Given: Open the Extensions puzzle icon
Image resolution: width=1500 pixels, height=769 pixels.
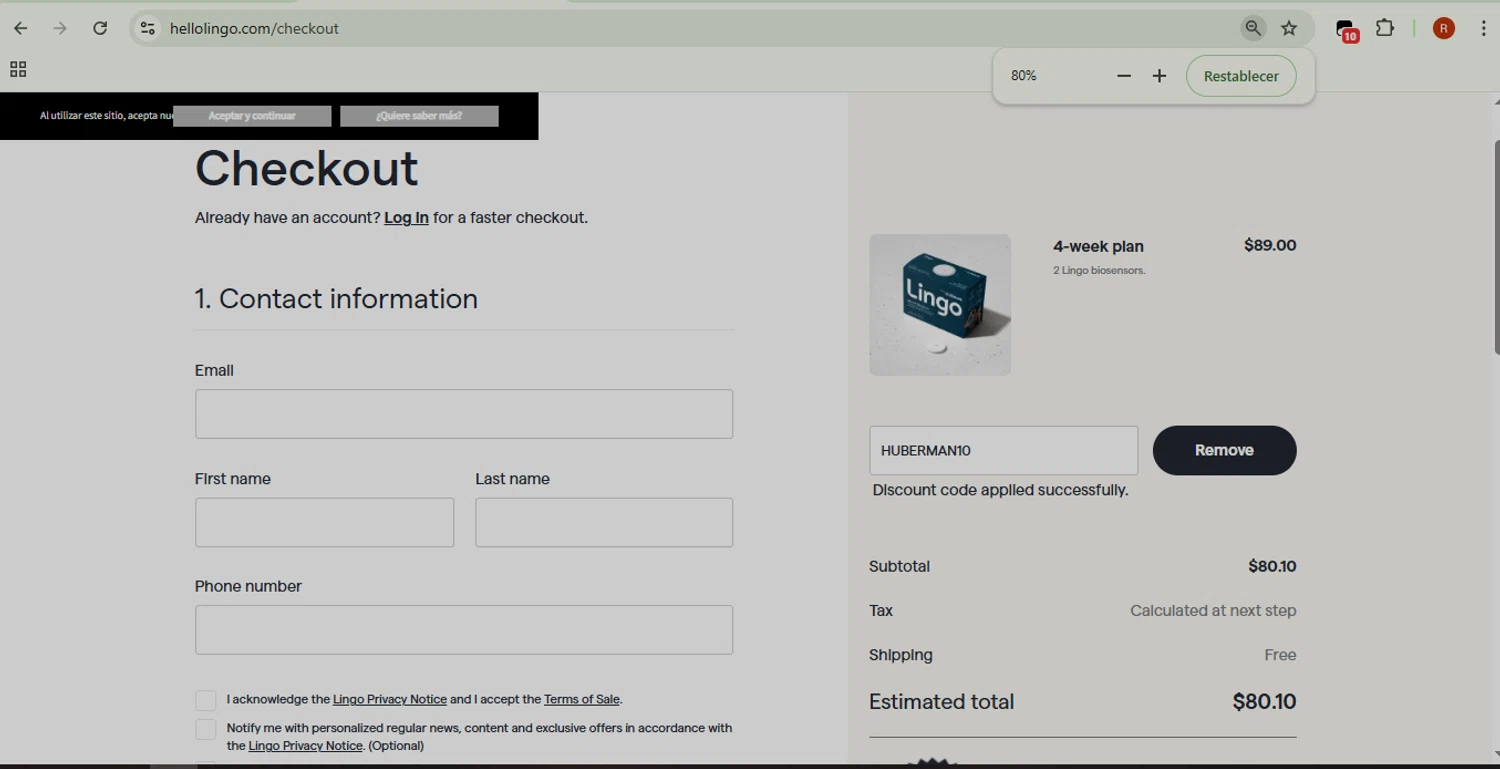Looking at the screenshot, I should [x=1385, y=28].
